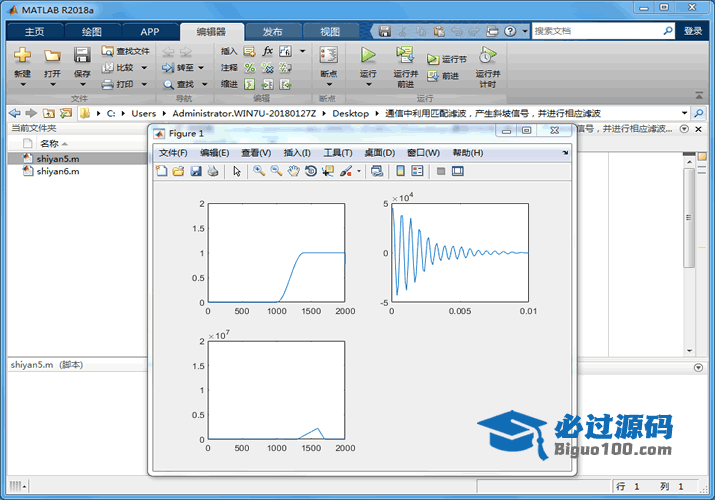Click the 运行并计时 button
Screen dimensions: 715x500
[487, 67]
